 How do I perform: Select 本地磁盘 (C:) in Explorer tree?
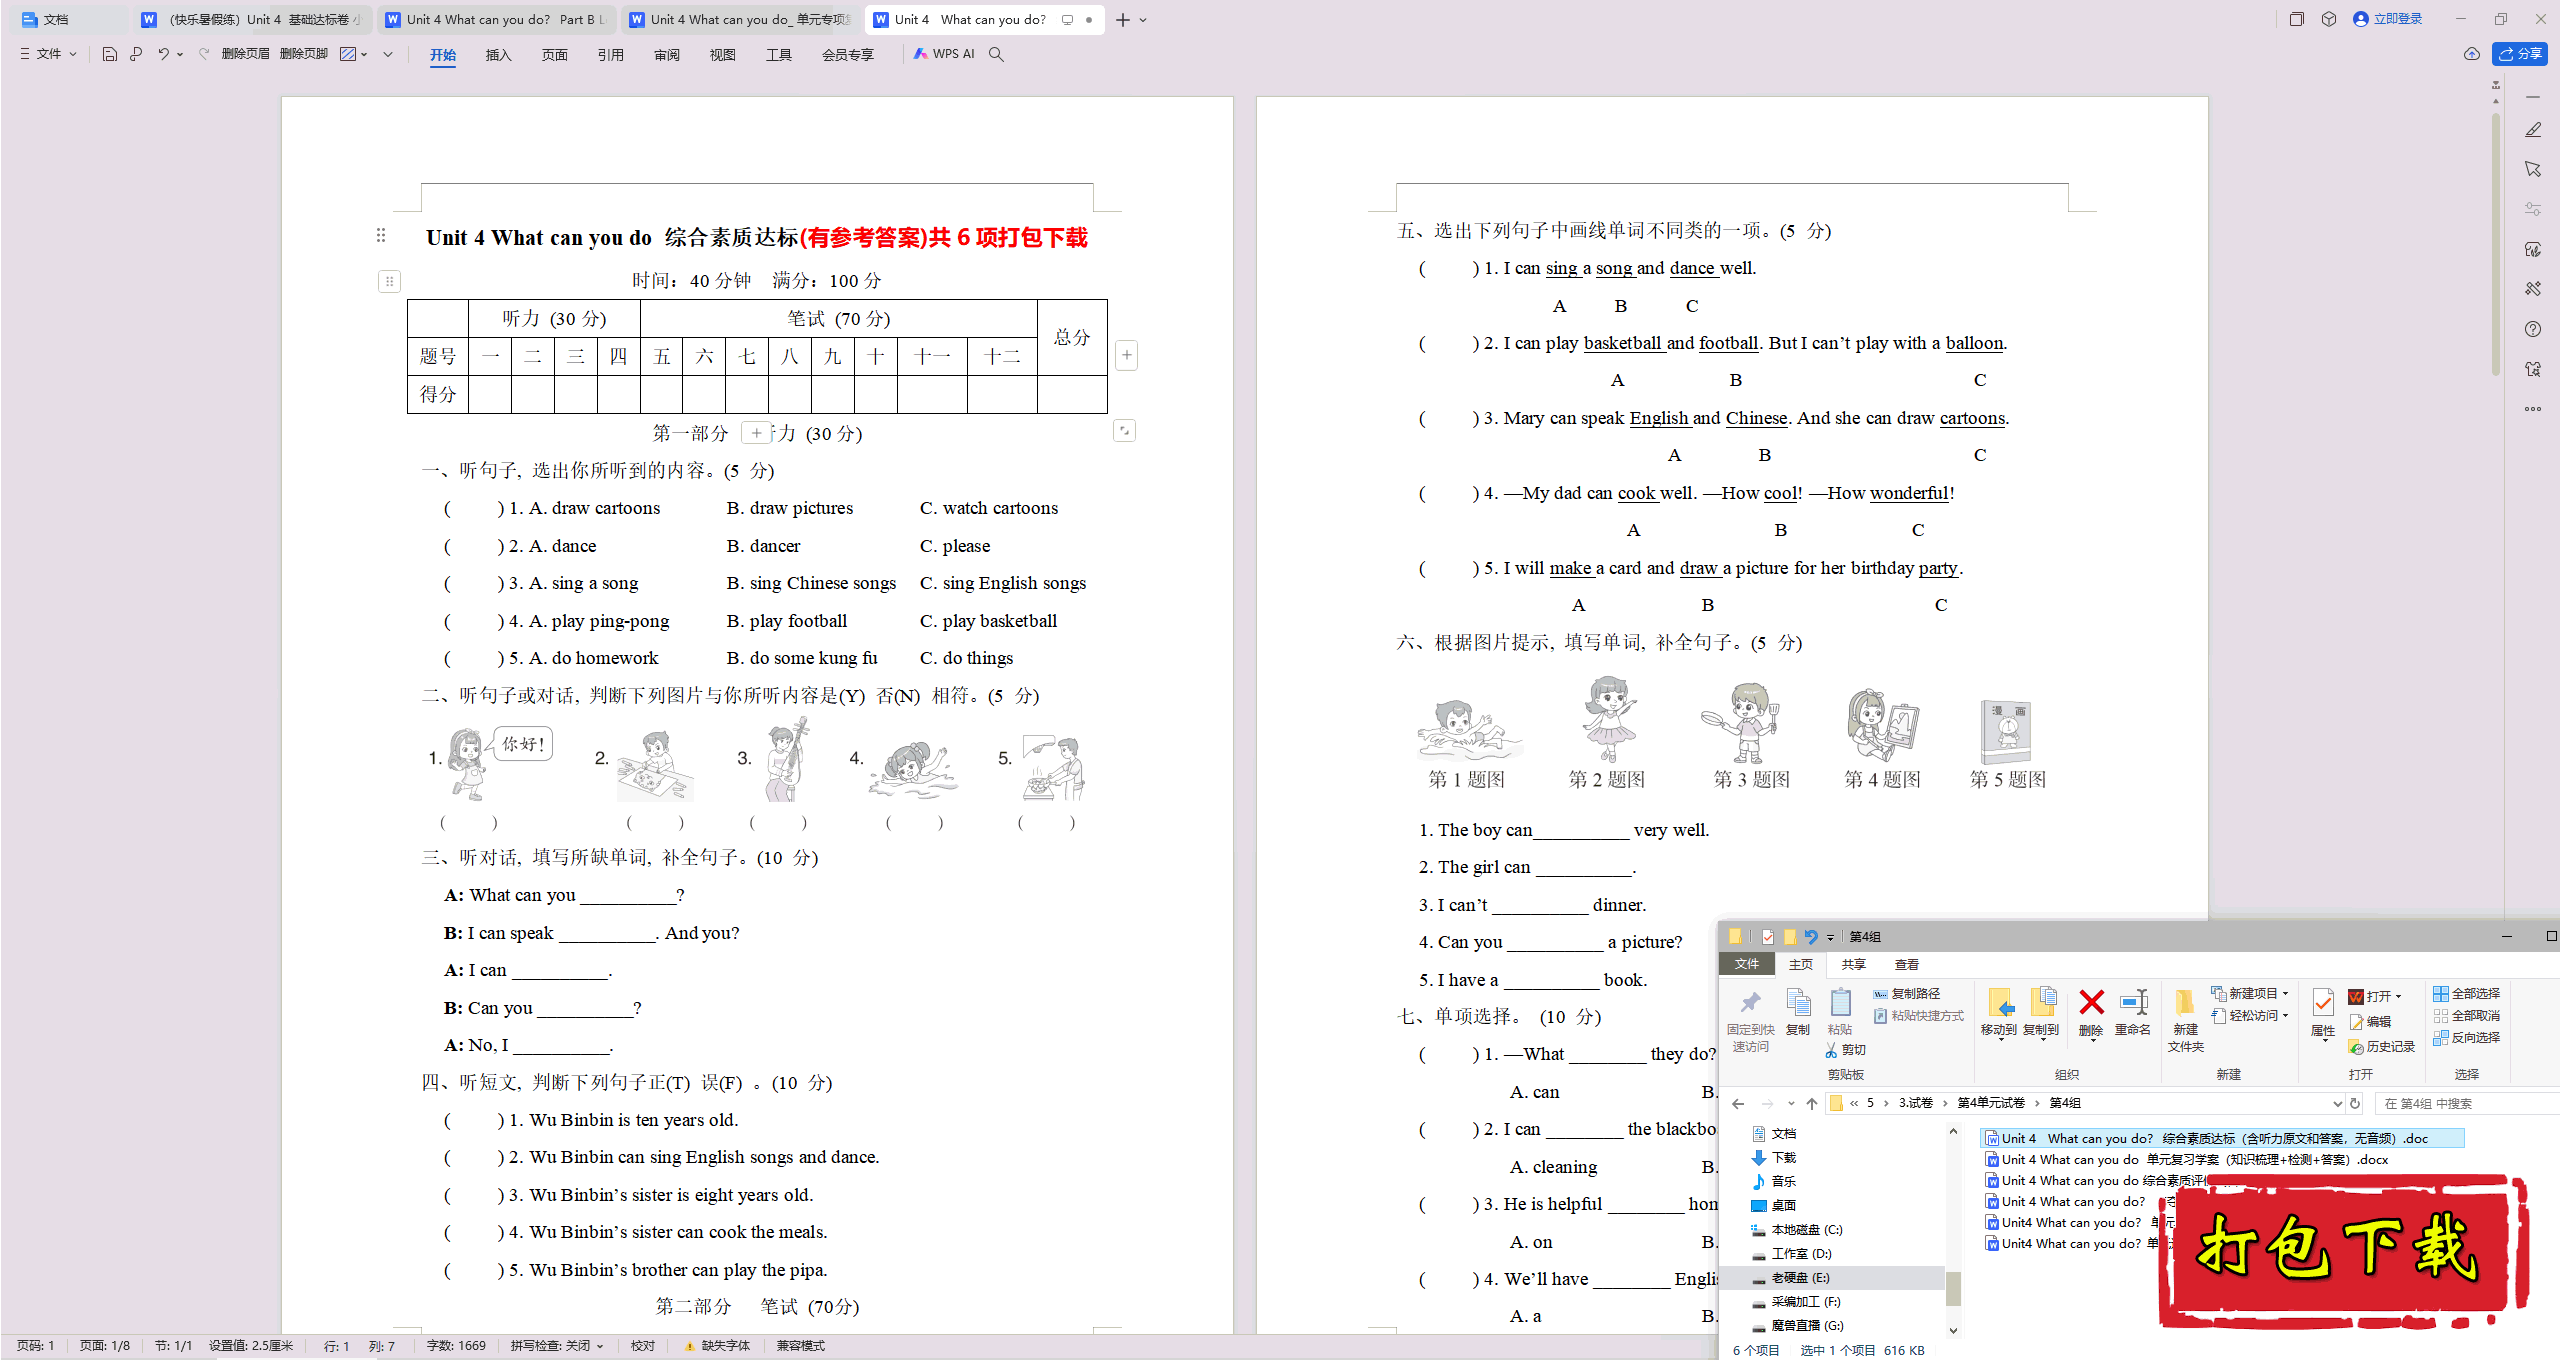click(1806, 1229)
